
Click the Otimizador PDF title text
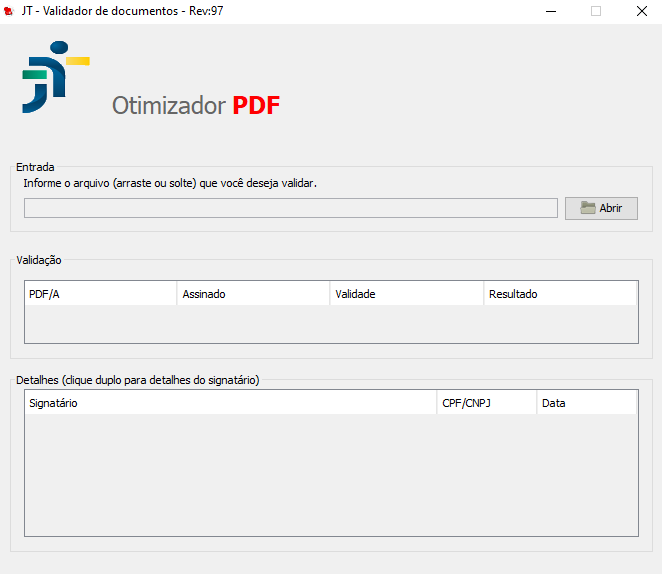click(x=196, y=106)
